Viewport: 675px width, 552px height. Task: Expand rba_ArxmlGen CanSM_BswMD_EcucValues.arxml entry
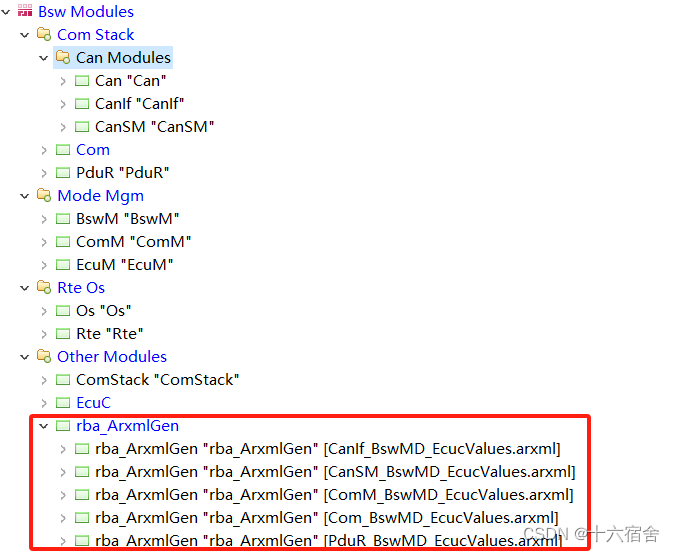pyautogui.click(x=63, y=472)
